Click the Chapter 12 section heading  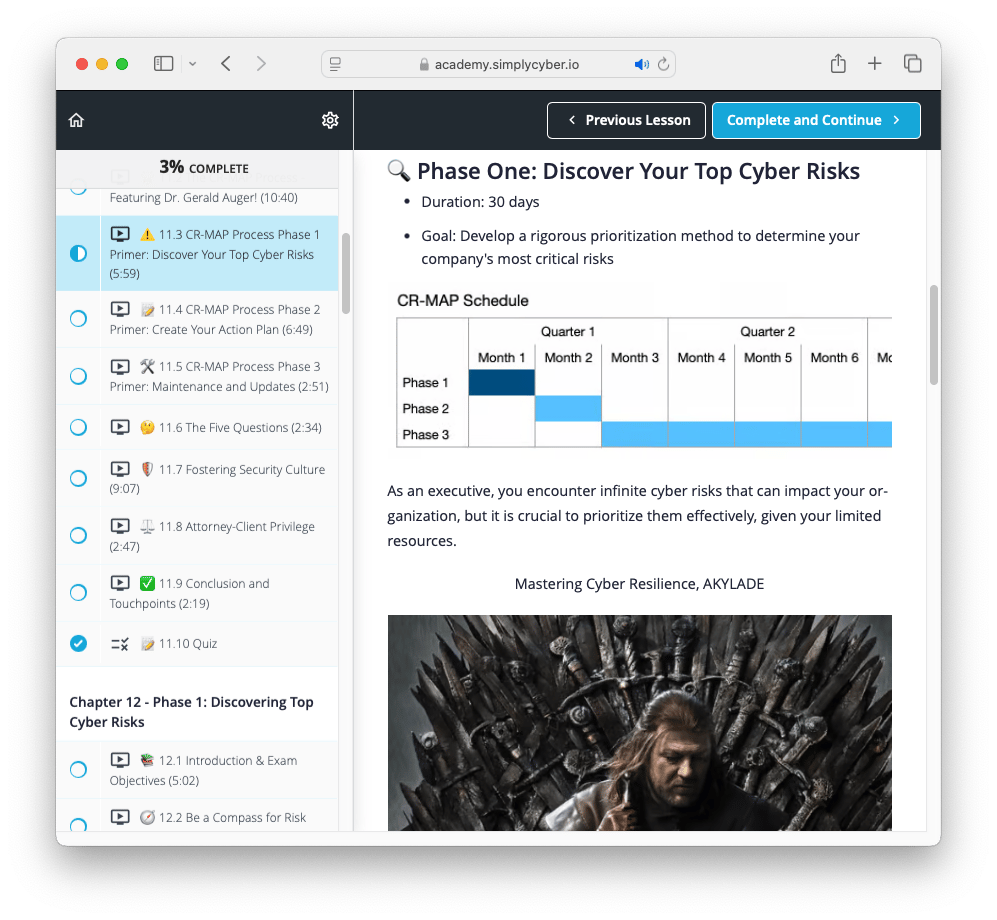(x=191, y=712)
